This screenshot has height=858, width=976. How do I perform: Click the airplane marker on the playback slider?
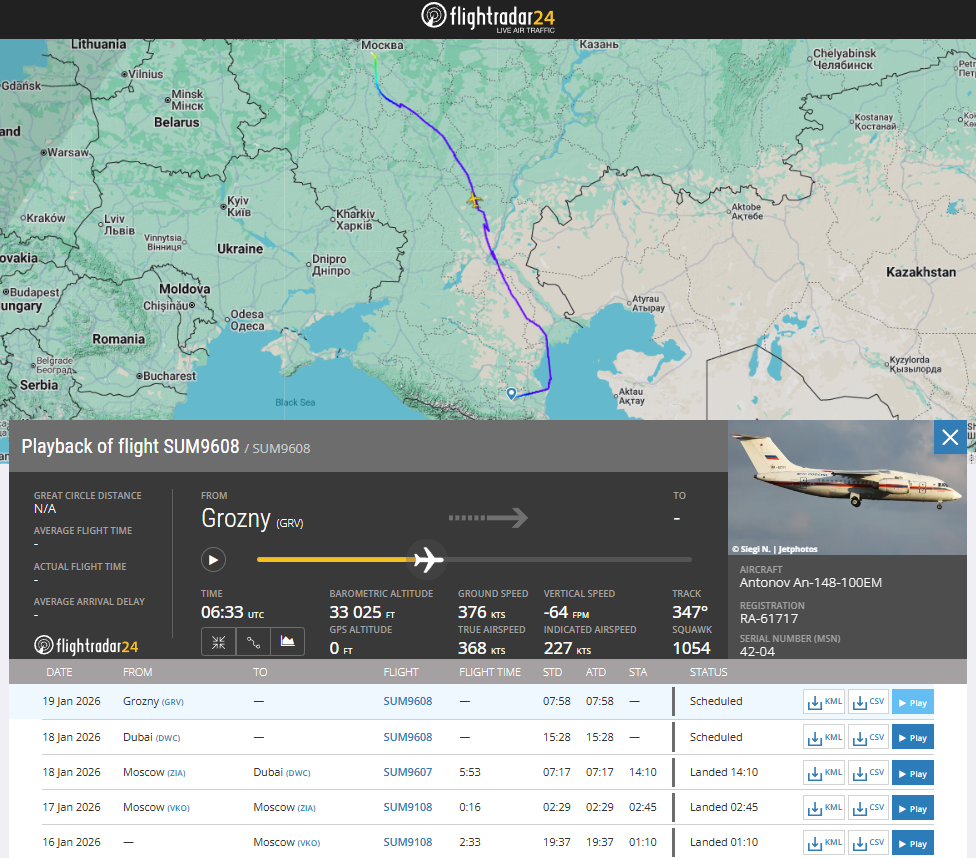pyautogui.click(x=428, y=560)
